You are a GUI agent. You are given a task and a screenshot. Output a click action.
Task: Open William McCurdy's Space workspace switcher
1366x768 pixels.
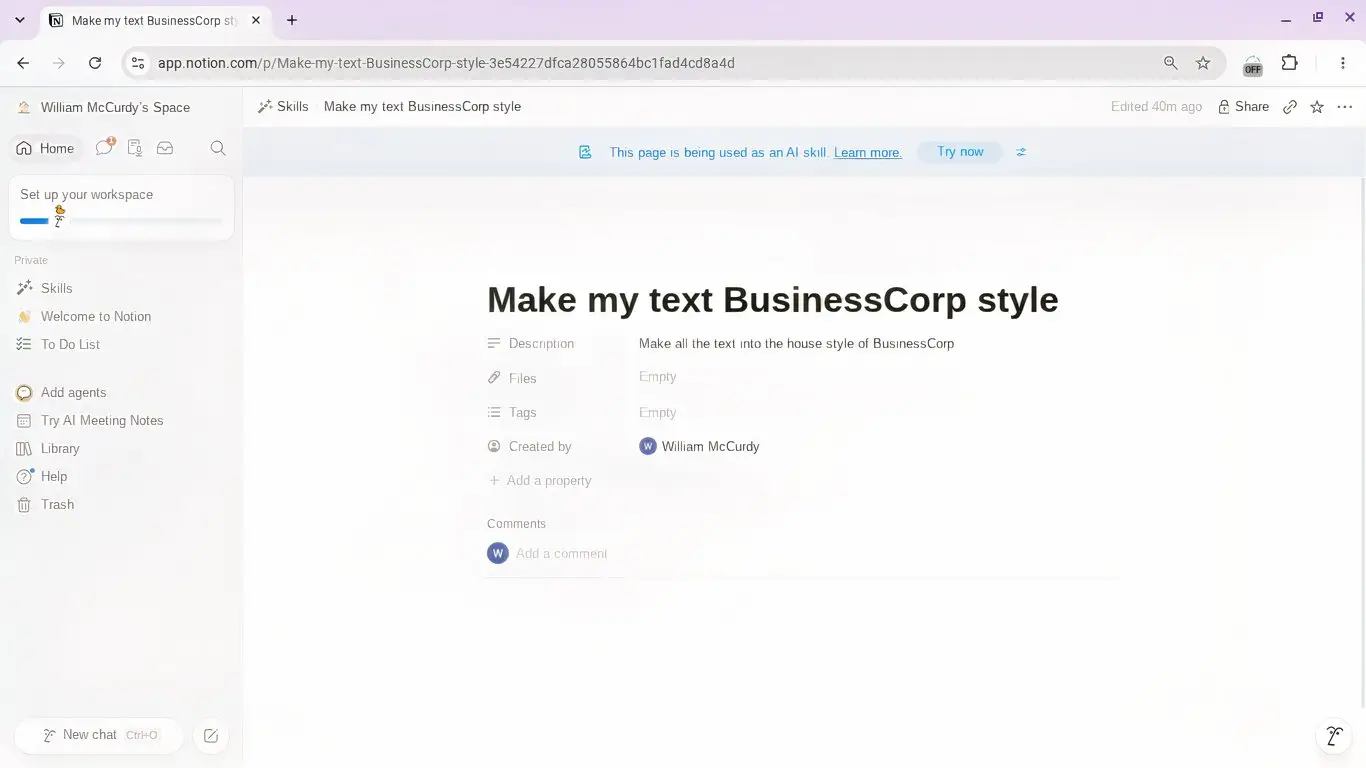pyautogui.click(x=105, y=107)
